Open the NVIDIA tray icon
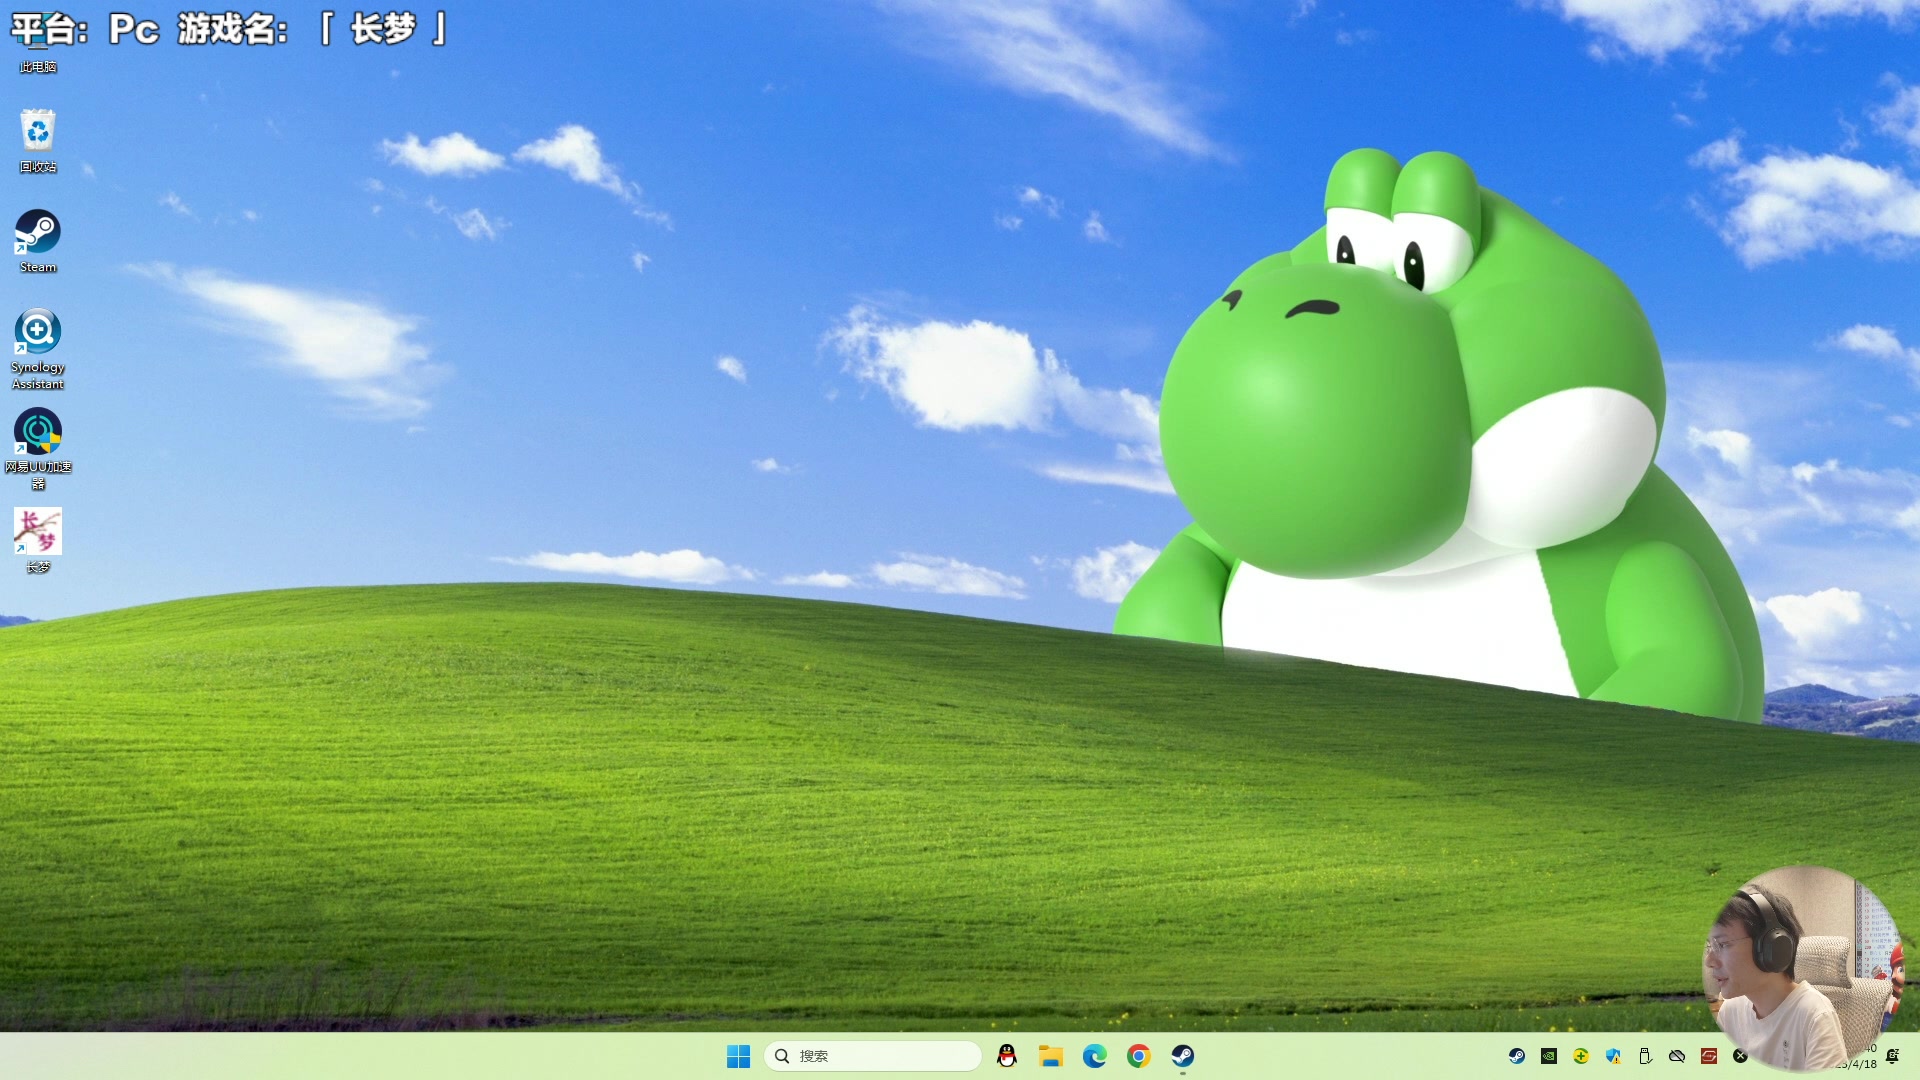The height and width of the screenshot is (1080, 1920). point(1549,1056)
